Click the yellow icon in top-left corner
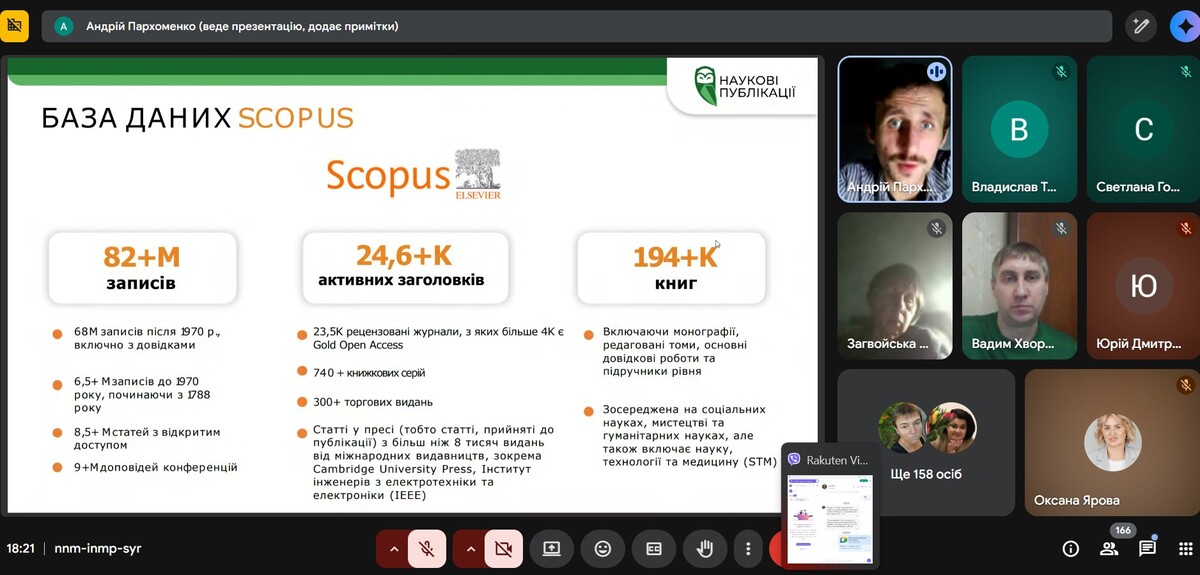This screenshot has width=1200, height=575. pos(15,26)
